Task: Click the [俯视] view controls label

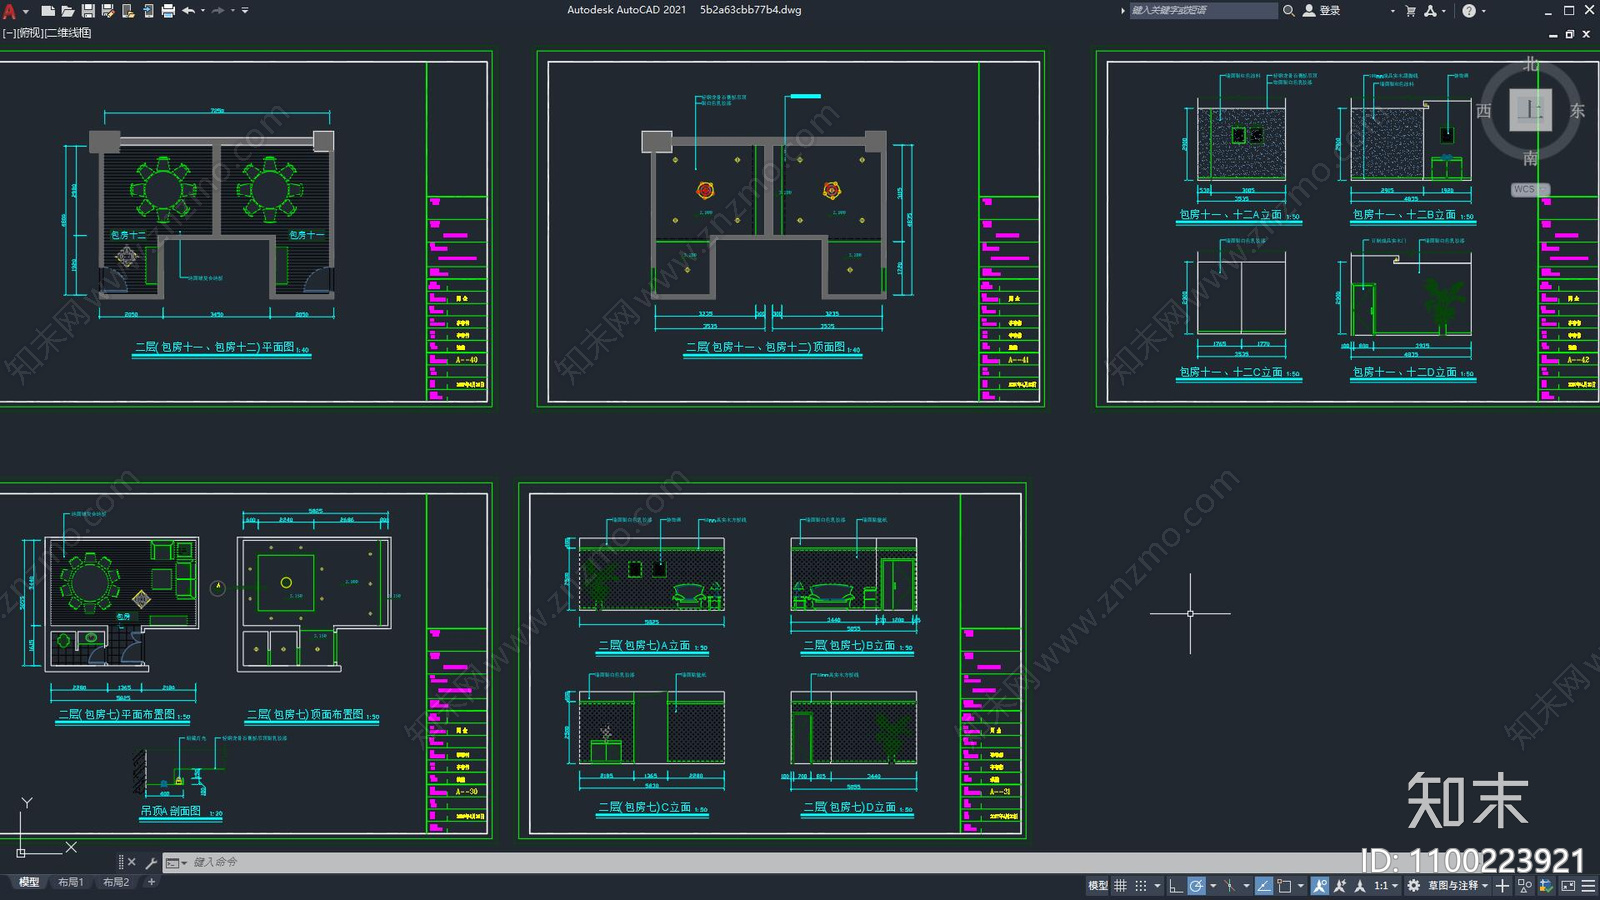Action: tap(30, 33)
